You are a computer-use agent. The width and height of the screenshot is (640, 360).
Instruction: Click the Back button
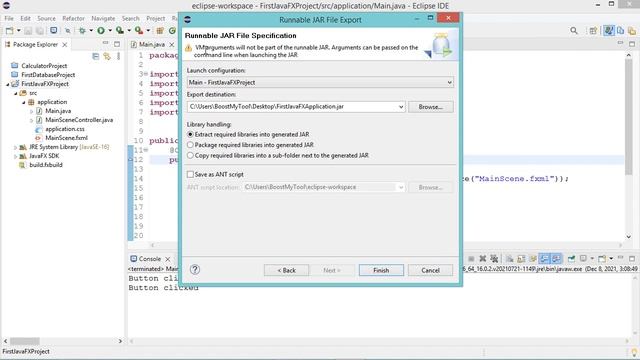pyautogui.click(x=286, y=270)
